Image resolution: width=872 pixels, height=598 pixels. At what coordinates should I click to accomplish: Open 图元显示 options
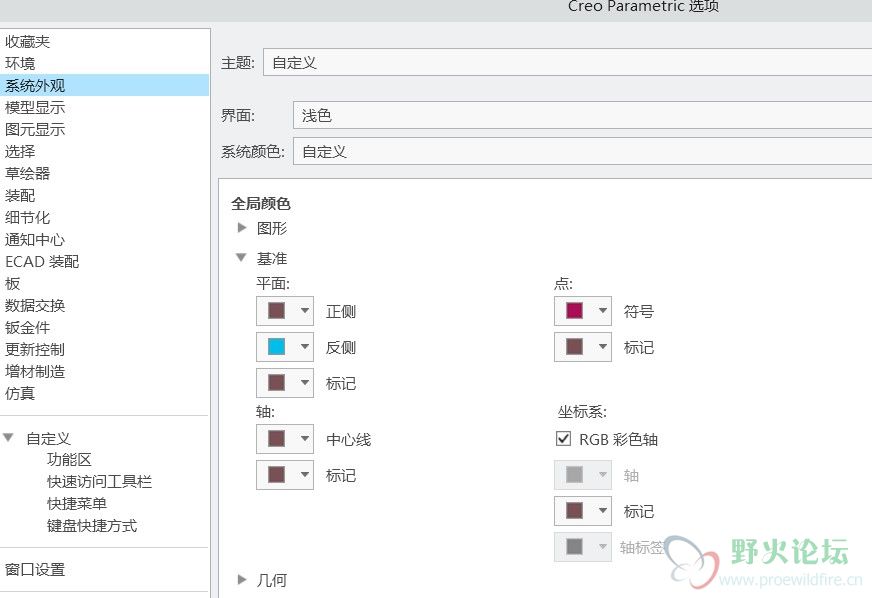click(35, 130)
